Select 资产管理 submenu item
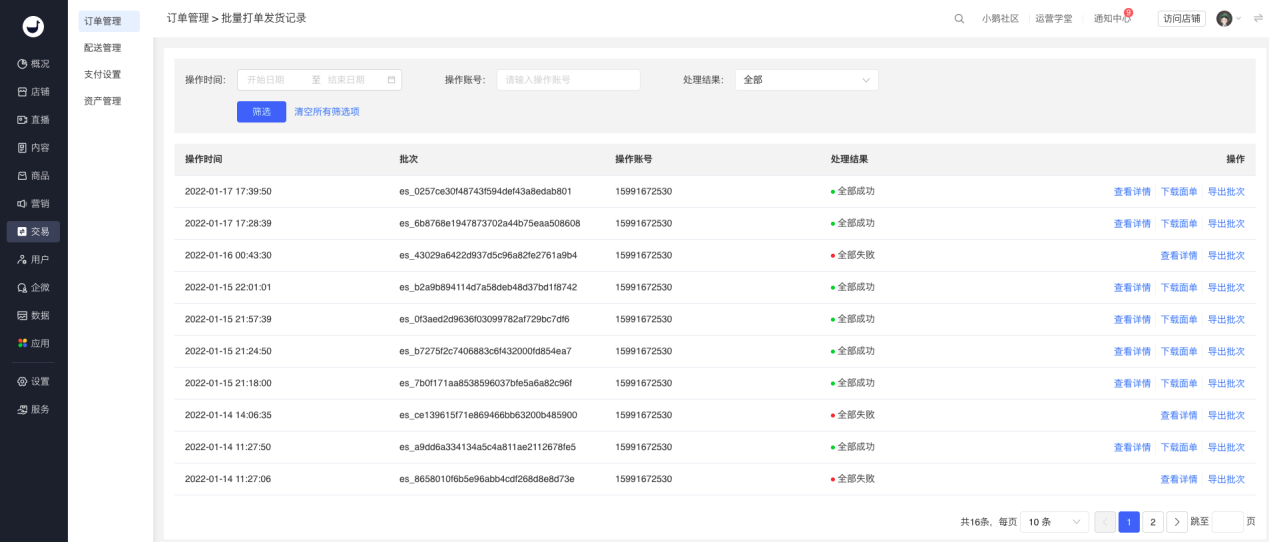Image resolution: width=1269 pixels, height=542 pixels. tap(103, 102)
